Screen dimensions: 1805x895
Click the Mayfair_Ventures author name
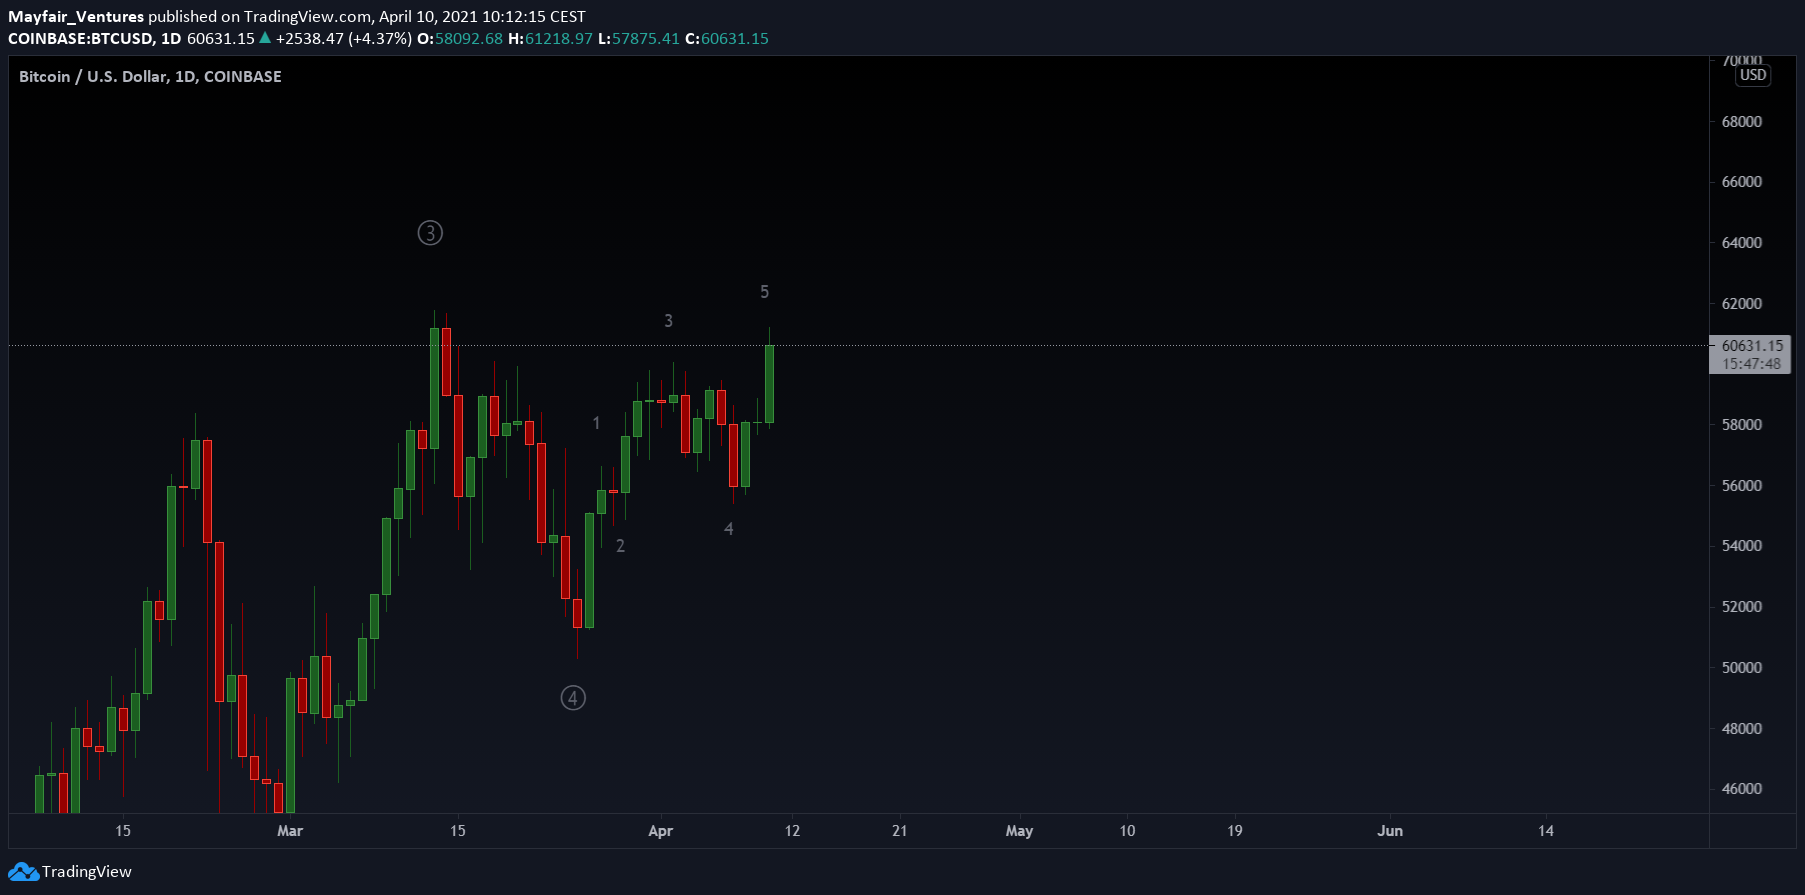(76, 17)
